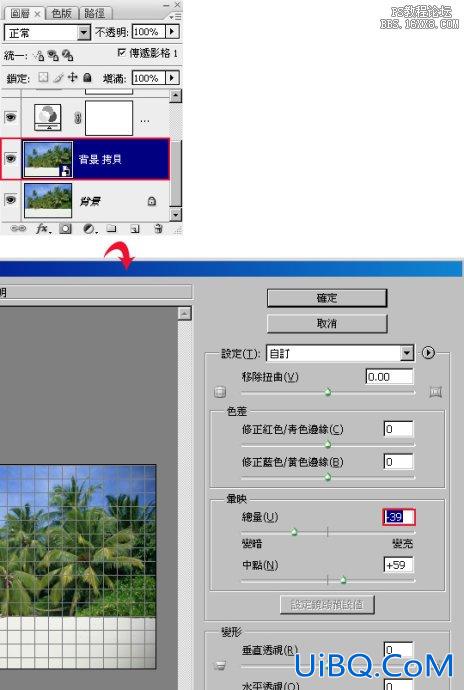Click the layers list scroll down arrow
The height and width of the screenshot is (690, 464).
(x=176, y=214)
